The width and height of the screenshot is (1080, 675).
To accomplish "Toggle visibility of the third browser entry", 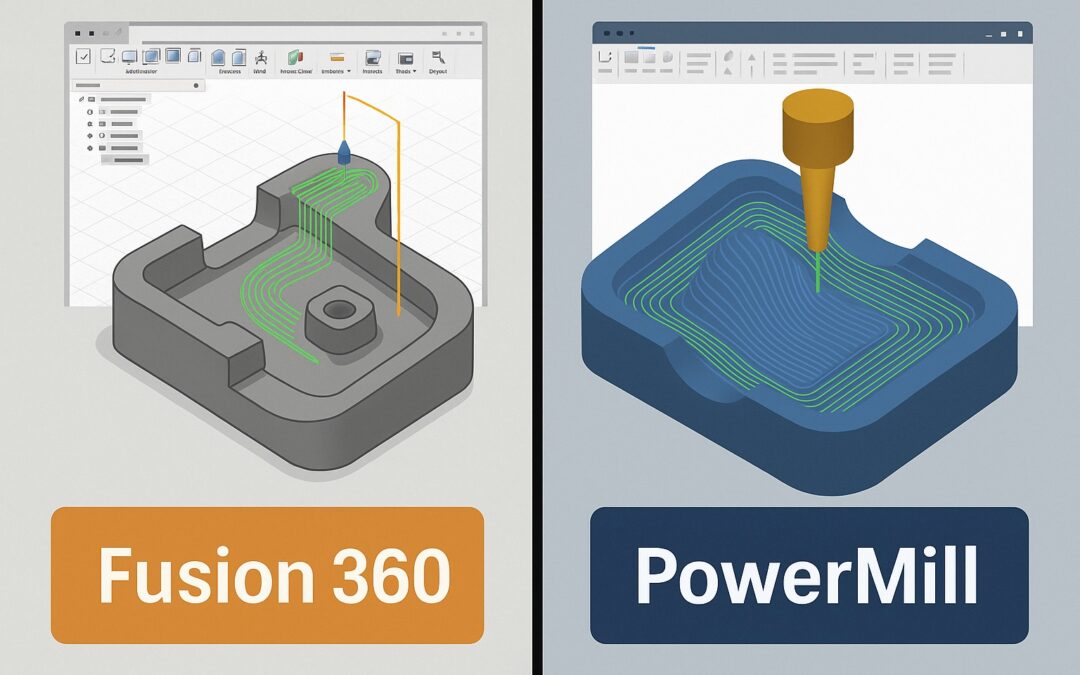I will [91, 124].
